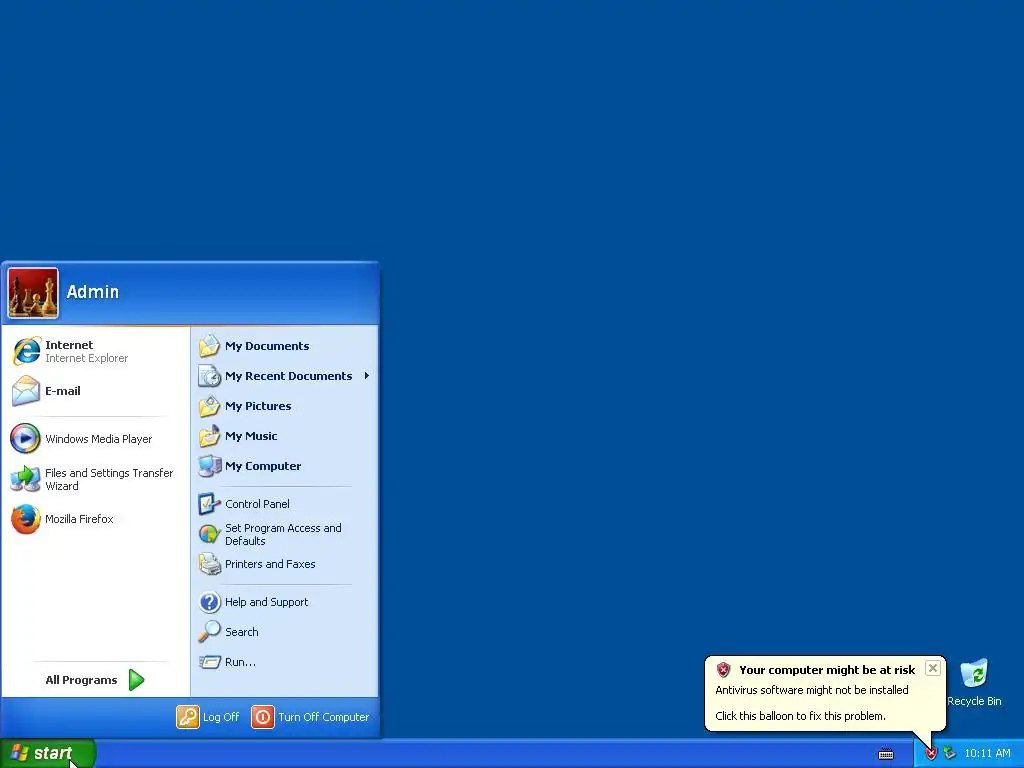Click 'Click this balloon to fix this problem'
Image resolution: width=1024 pixels, height=768 pixels.
coord(800,716)
